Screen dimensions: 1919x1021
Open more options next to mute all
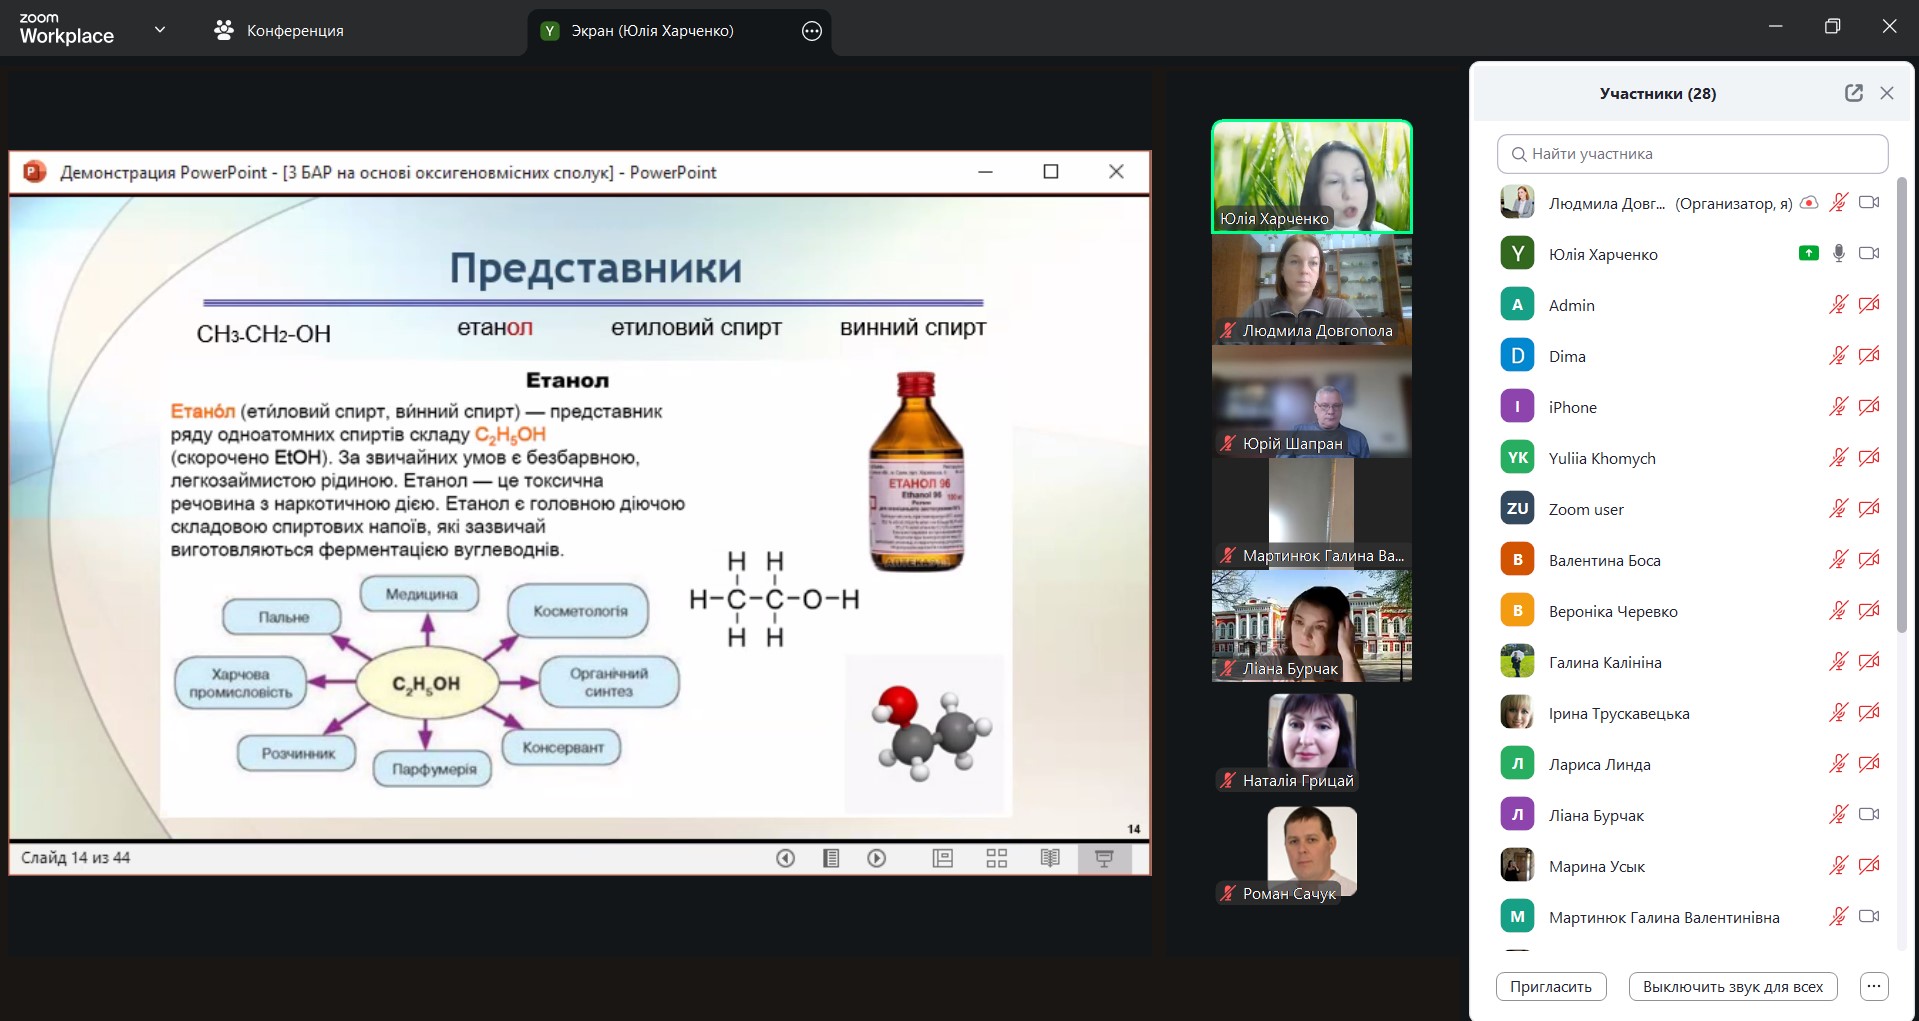[1874, 986]
